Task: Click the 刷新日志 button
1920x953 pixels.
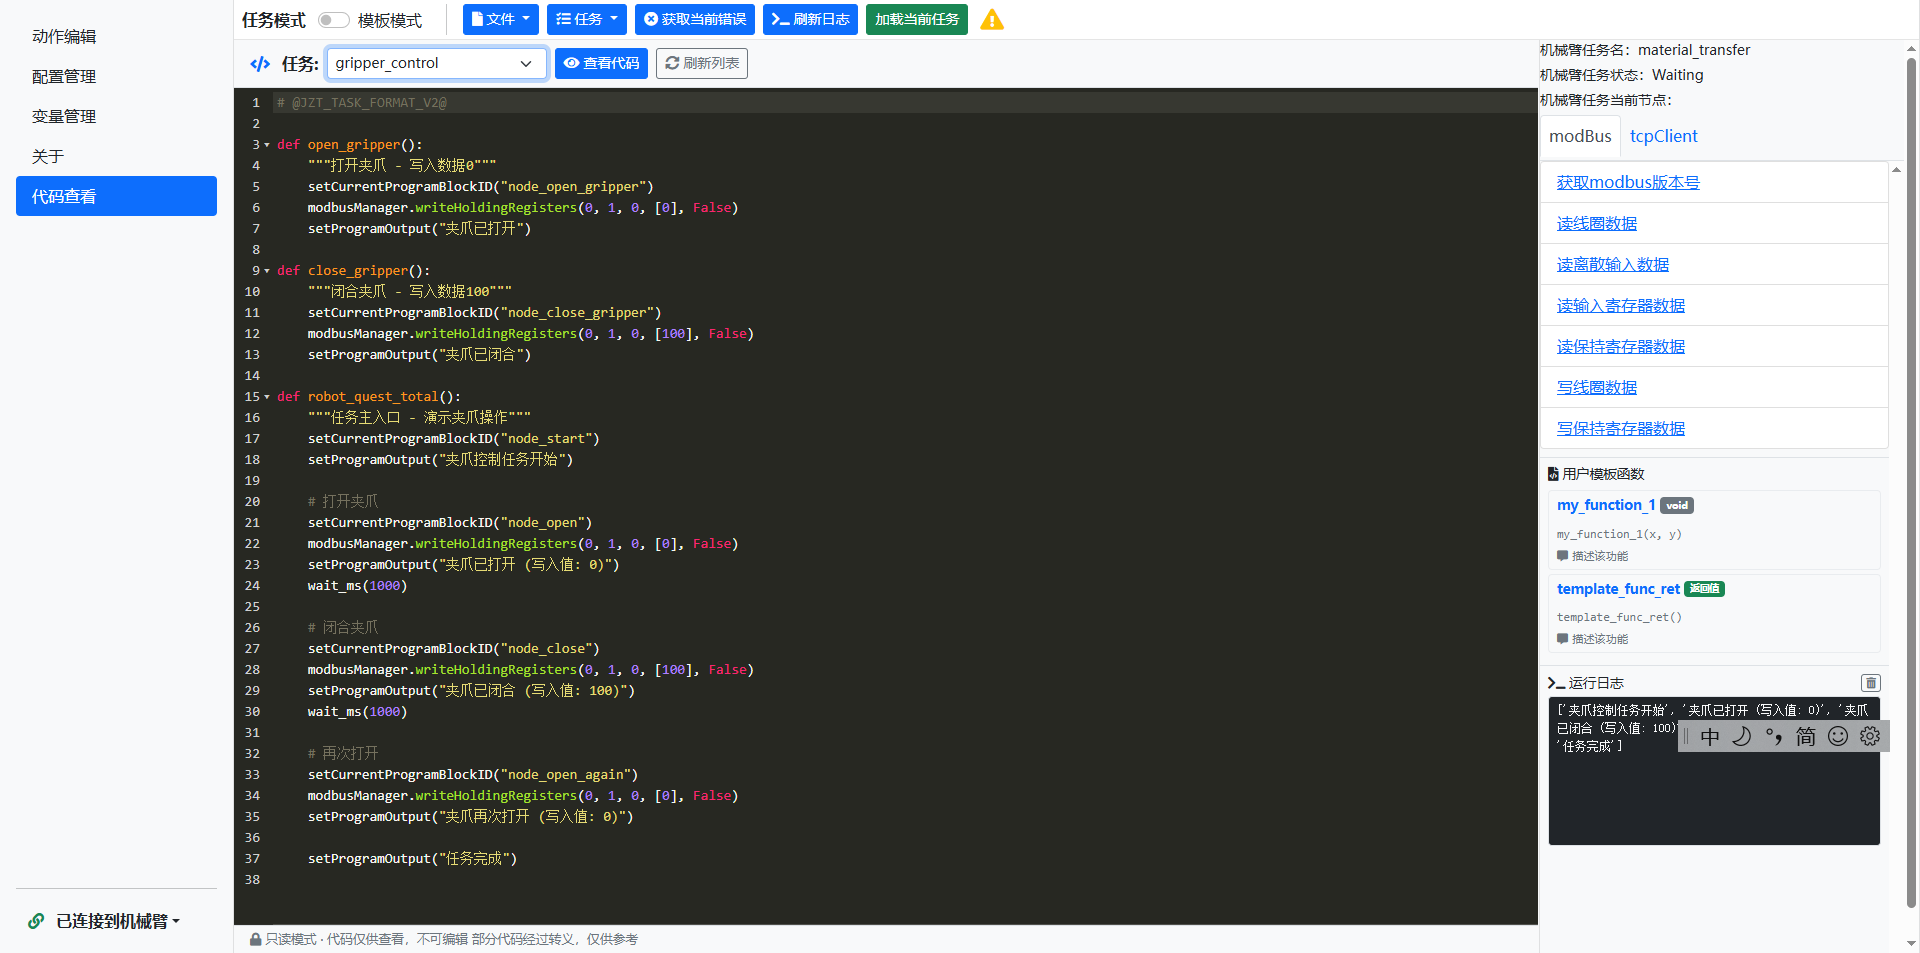Action: (810, 19)
